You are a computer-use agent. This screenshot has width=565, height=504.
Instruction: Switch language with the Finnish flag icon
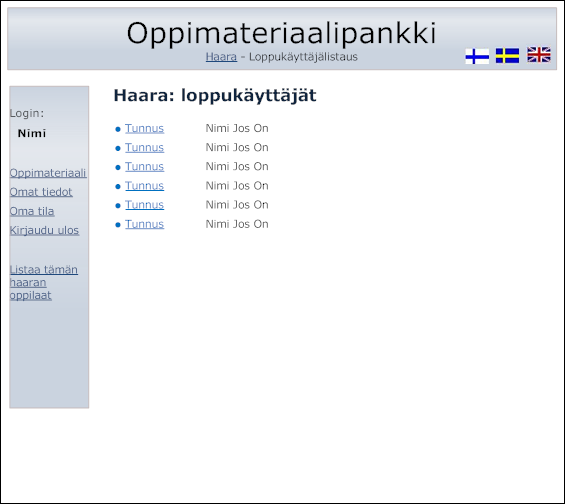[477, 56]
